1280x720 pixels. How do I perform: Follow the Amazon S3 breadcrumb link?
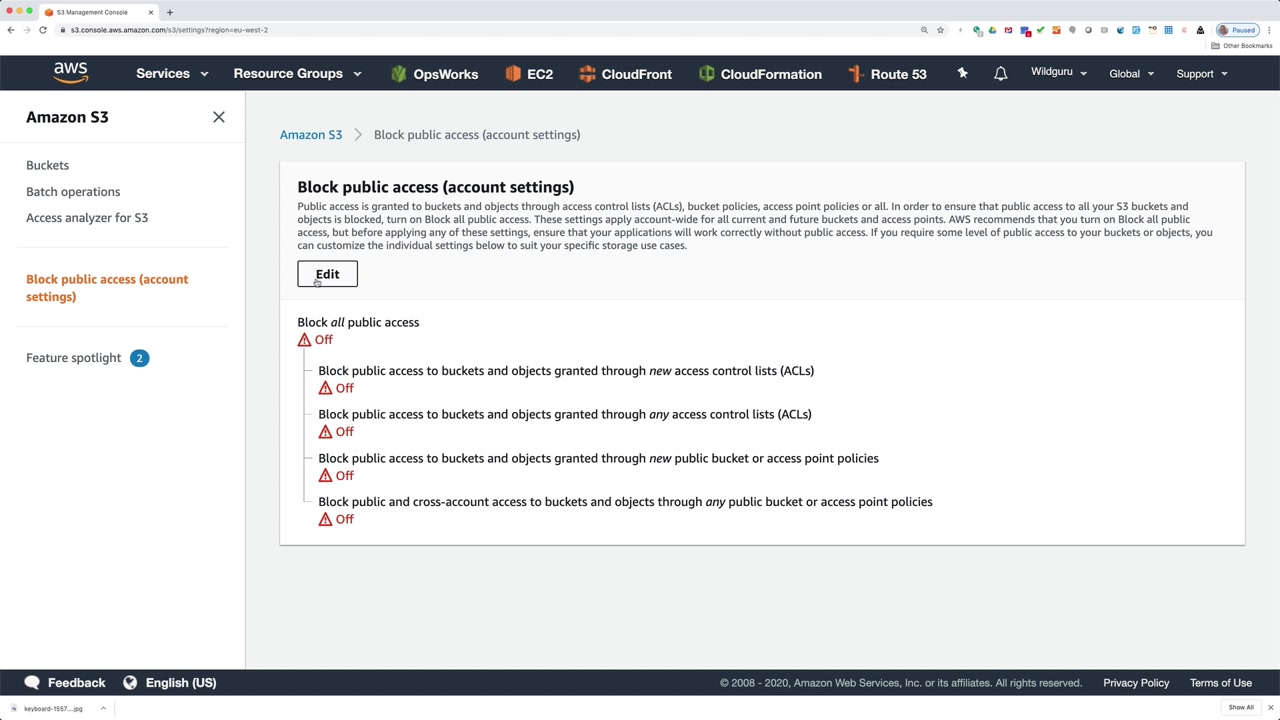pyautogui.click(x=311, y=135)
